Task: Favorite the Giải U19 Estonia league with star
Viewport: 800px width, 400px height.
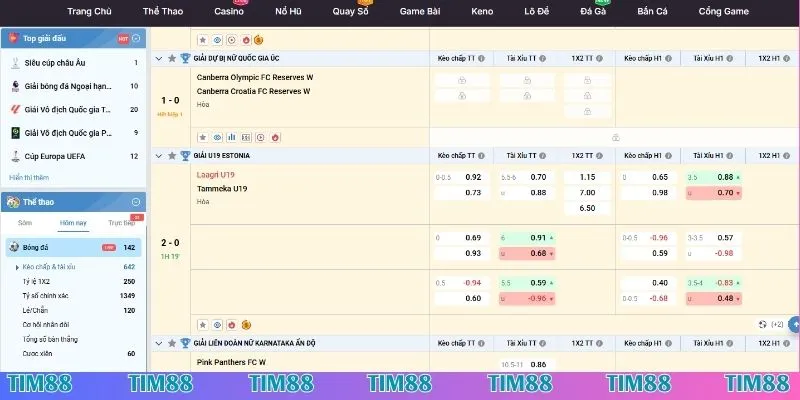Action: click(x=172, y=156)
